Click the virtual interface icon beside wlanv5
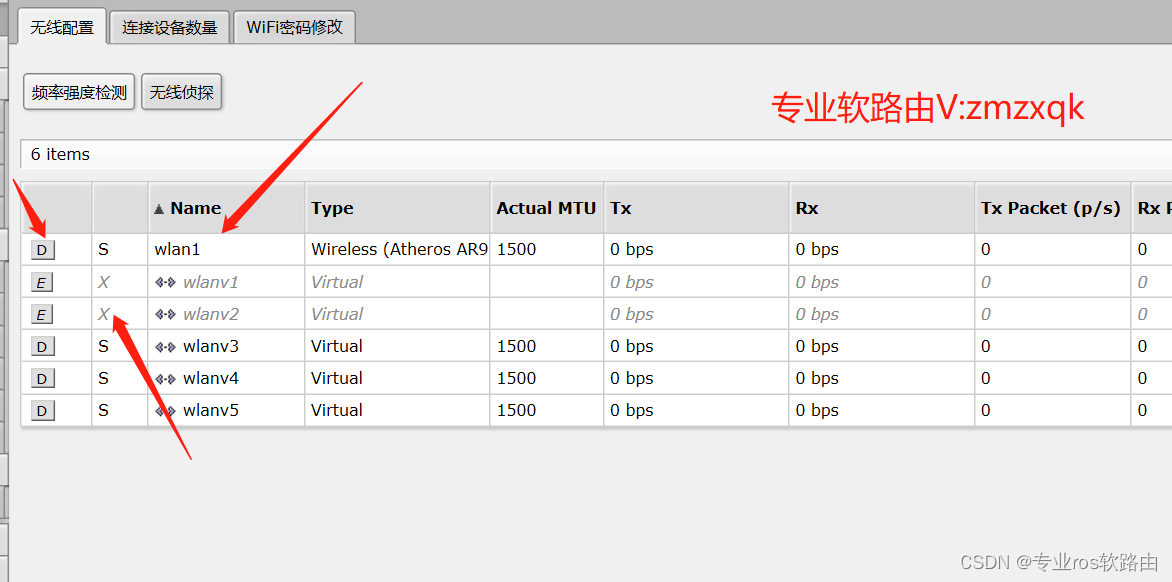The width and height of the screenshot is (1172, 582). pos(165,411)
